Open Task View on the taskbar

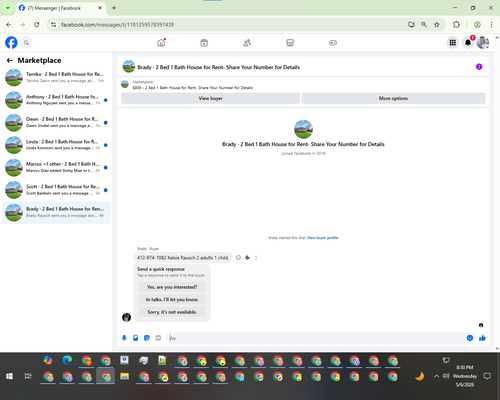click(28, 376)
